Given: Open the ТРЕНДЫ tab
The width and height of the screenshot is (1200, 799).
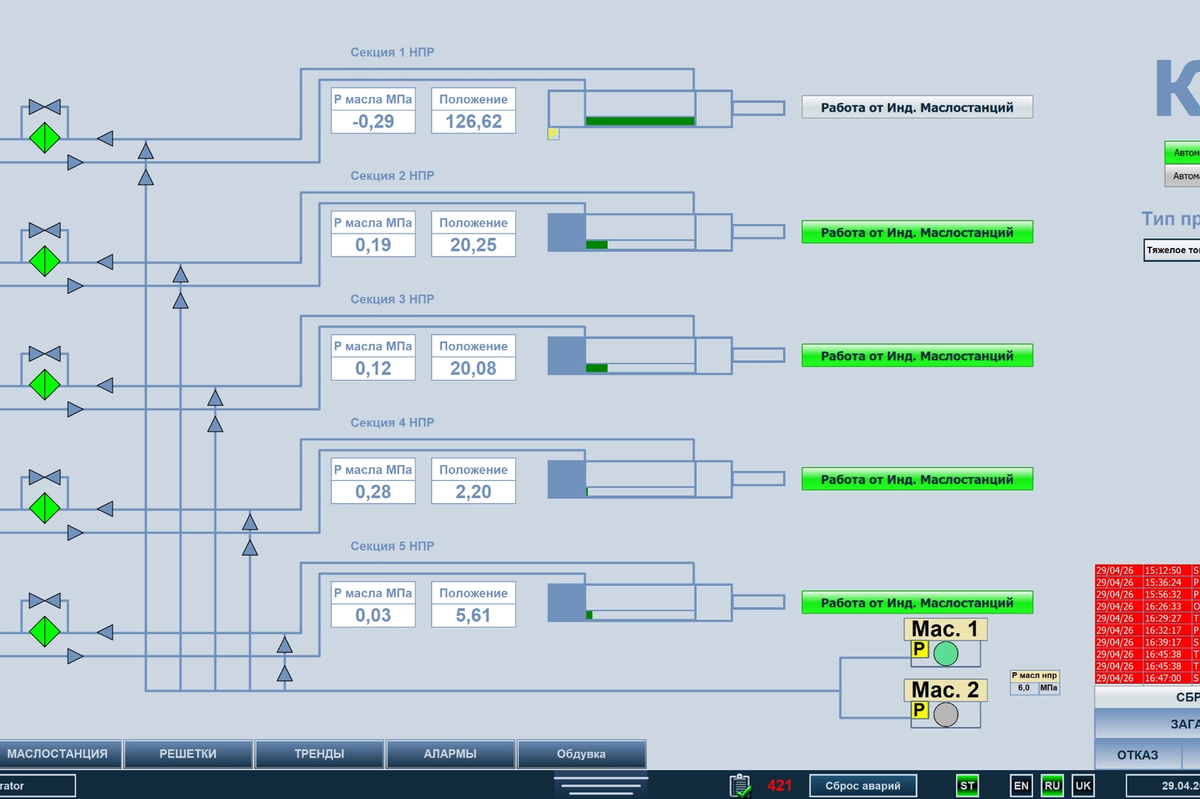Looking at the screenshot, I should (x=319, y=754).
